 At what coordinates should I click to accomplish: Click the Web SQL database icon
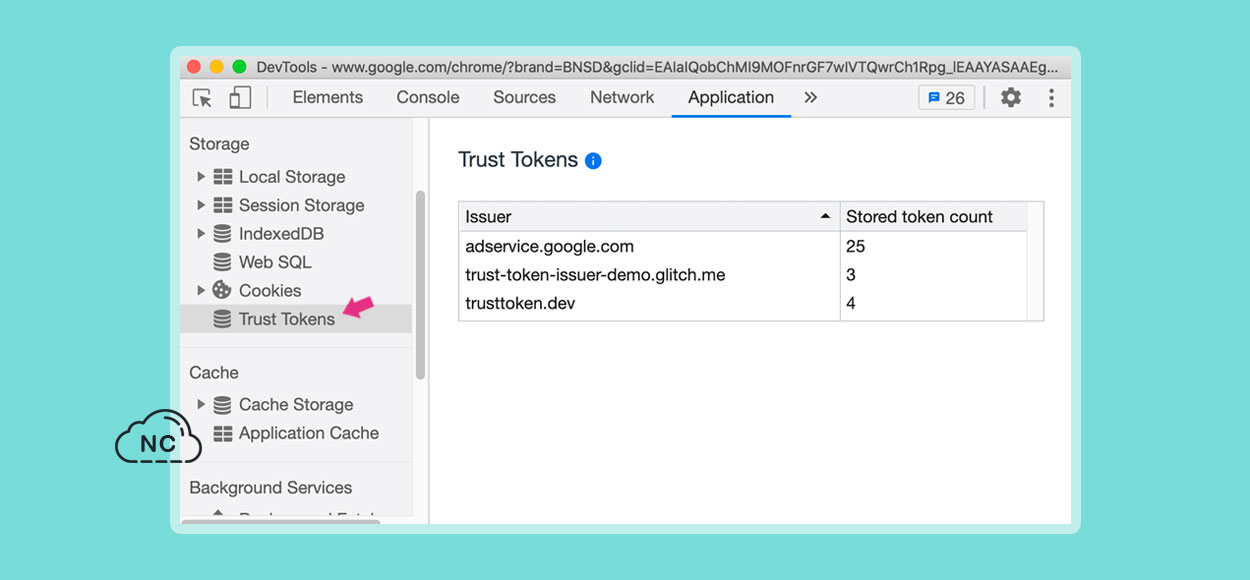(222, 262)
